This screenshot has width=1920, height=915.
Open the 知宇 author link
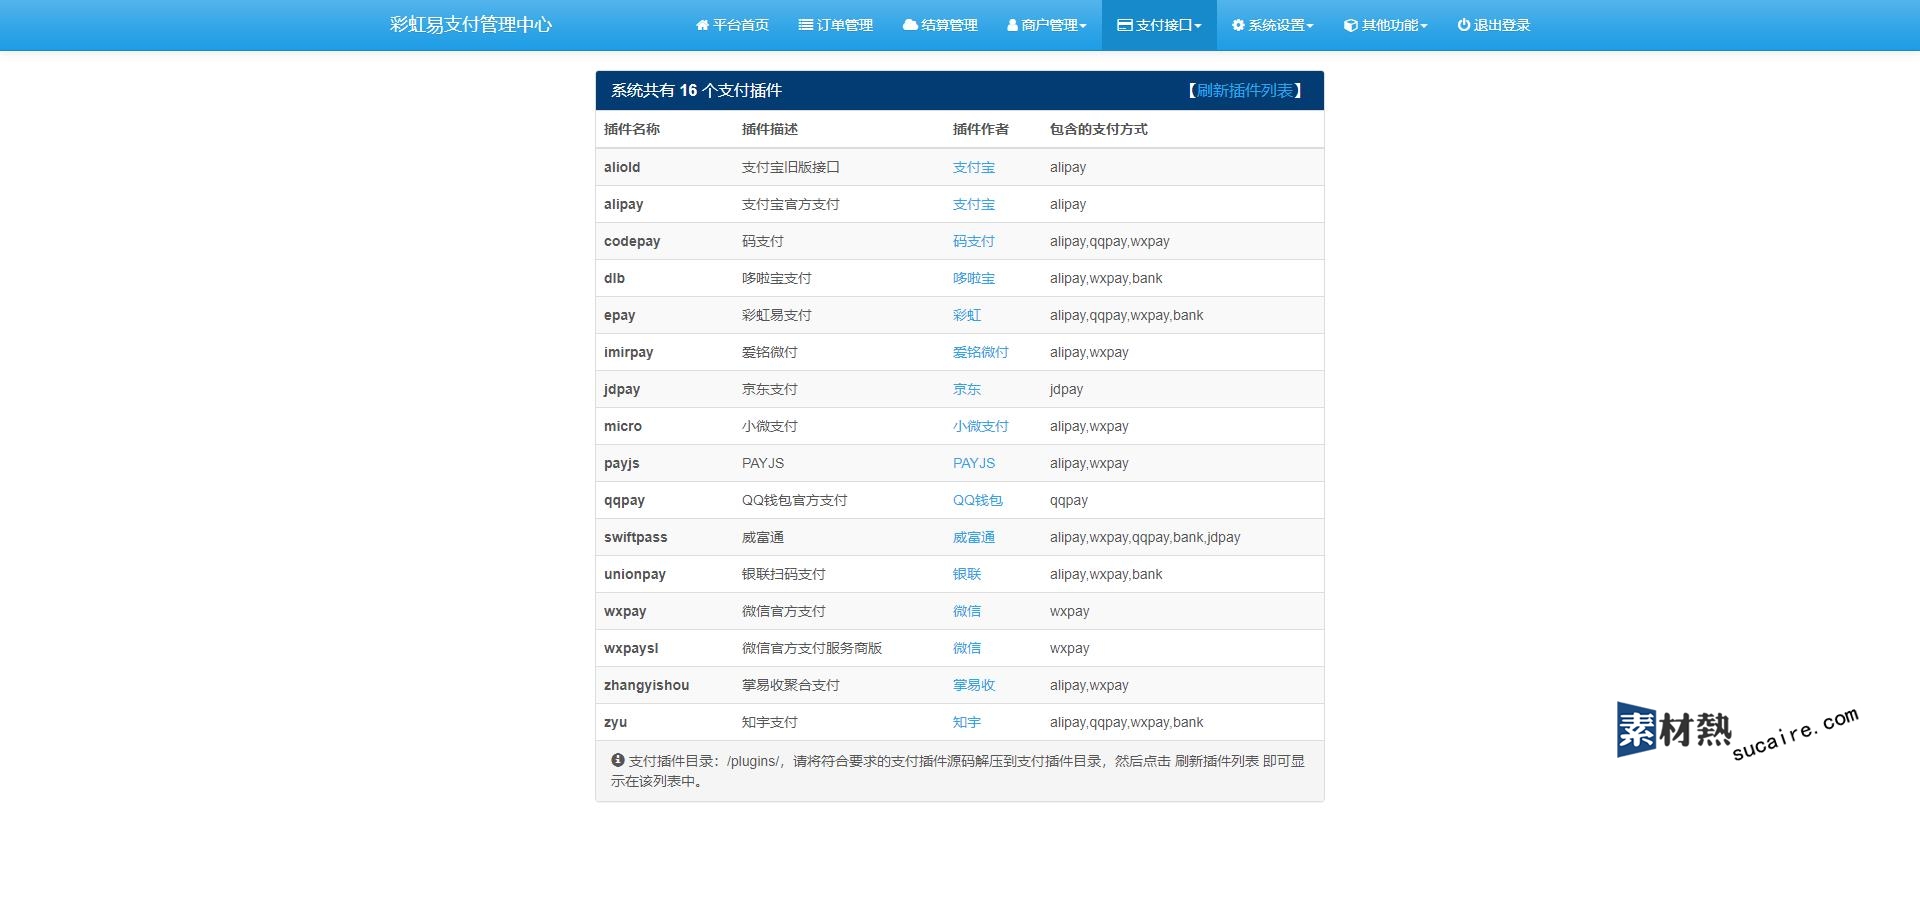(967, 722)
